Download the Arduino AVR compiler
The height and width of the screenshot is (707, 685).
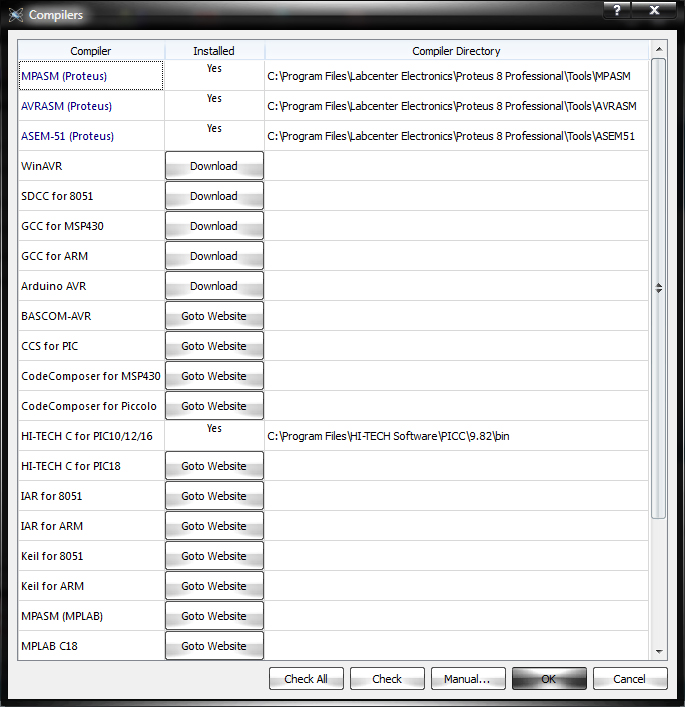[x=214, y=286]
